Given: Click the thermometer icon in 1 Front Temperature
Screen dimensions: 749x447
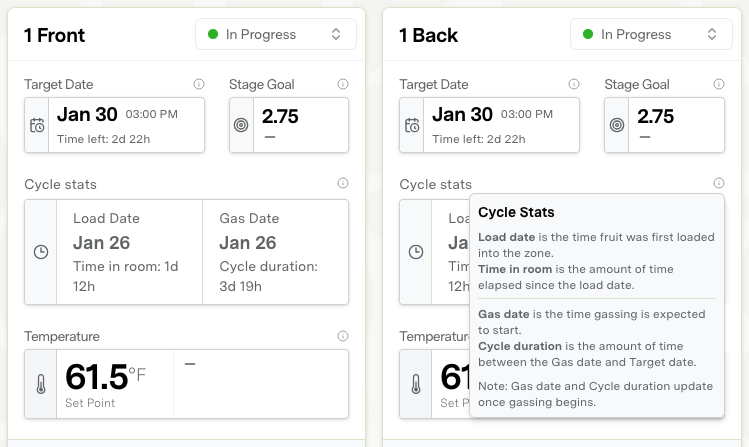Looking at the screenshot, I should point(40,384).
